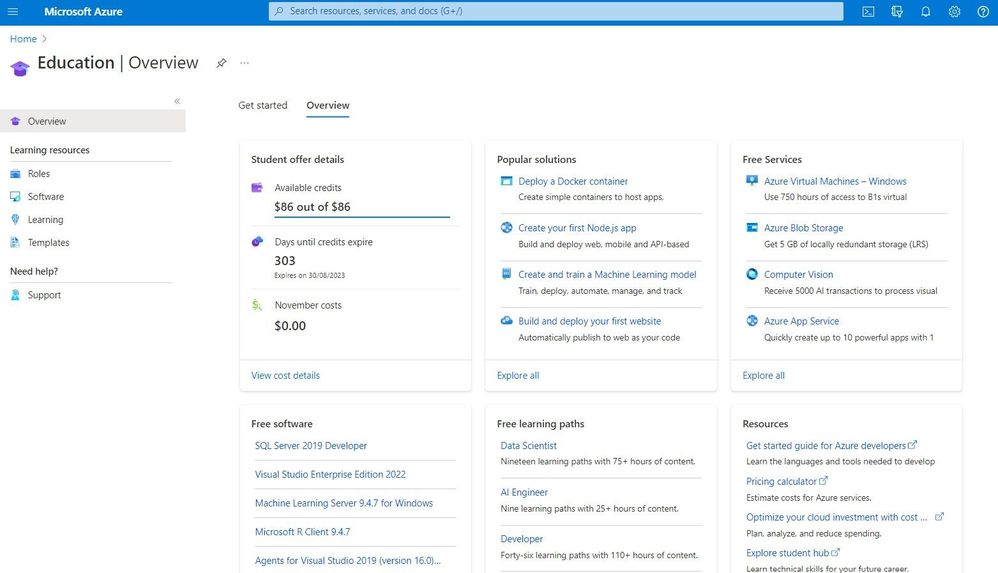Image resolution: width=998 pixels, height=573 pixels.
Task: Open Create and train a Machine Learning model
Action: point(607,274)
